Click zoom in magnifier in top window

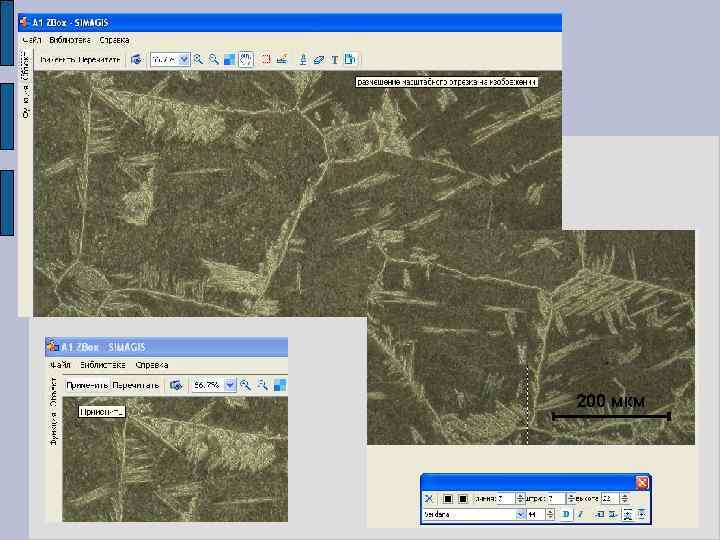[198, 59]
